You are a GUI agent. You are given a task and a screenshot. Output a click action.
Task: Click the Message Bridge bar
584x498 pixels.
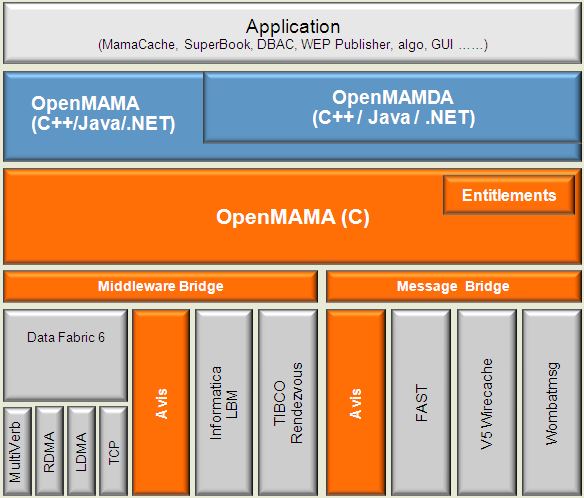point(454,286)
